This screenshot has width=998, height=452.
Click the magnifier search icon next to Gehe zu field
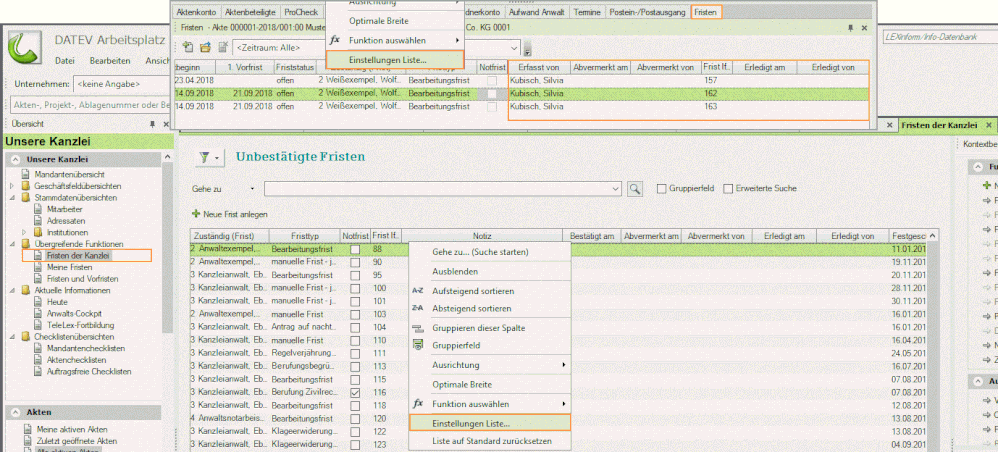(x=634, y=188)
